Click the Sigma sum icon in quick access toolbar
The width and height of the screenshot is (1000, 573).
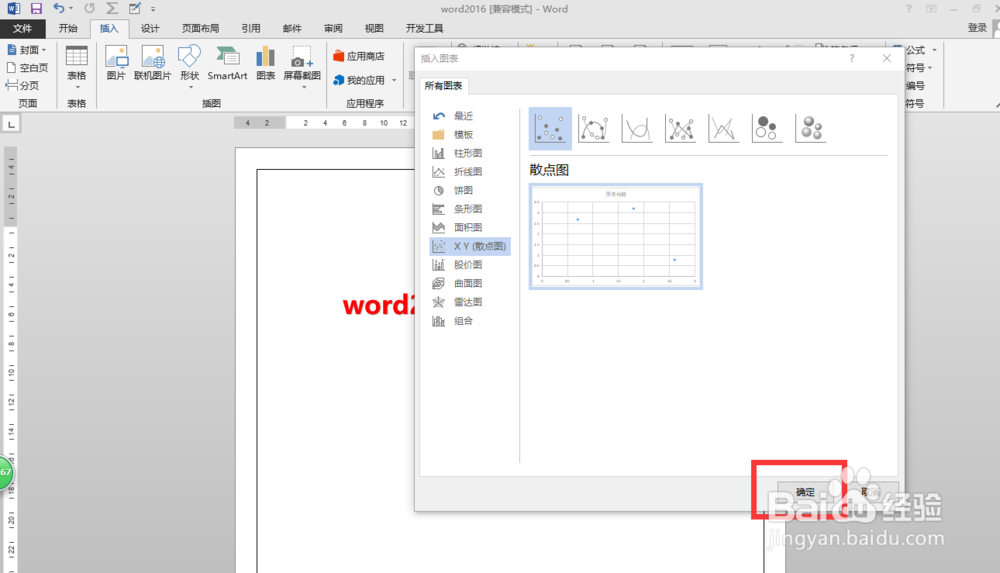pyautogui.click(x=112, y=8)
